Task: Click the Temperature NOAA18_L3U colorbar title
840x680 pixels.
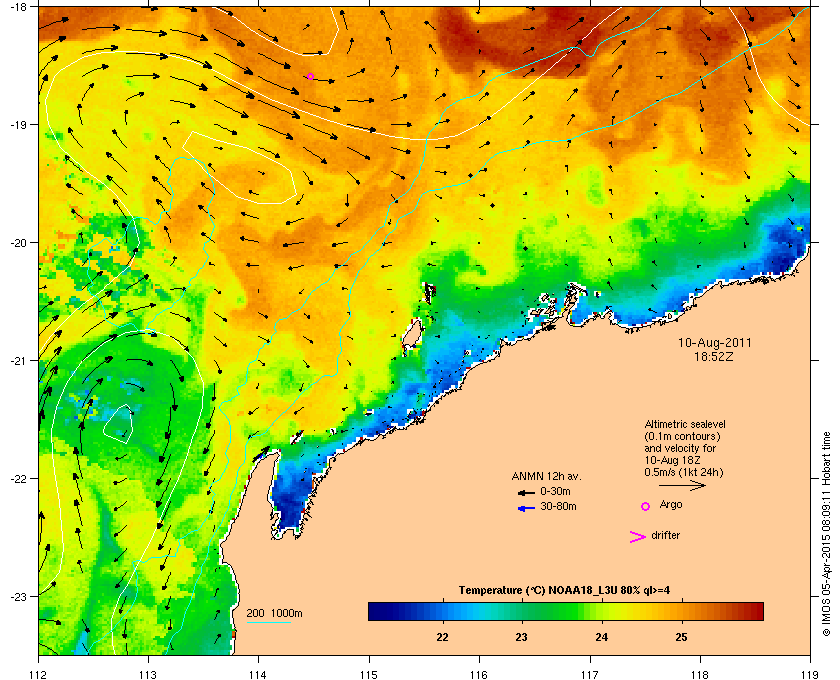Action: [x=564, y=591]
